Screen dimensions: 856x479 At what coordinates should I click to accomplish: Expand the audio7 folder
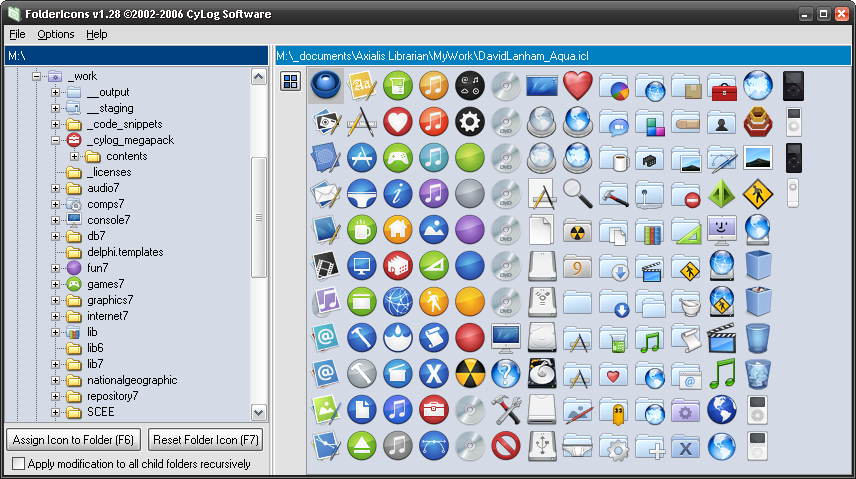[55, 188]
